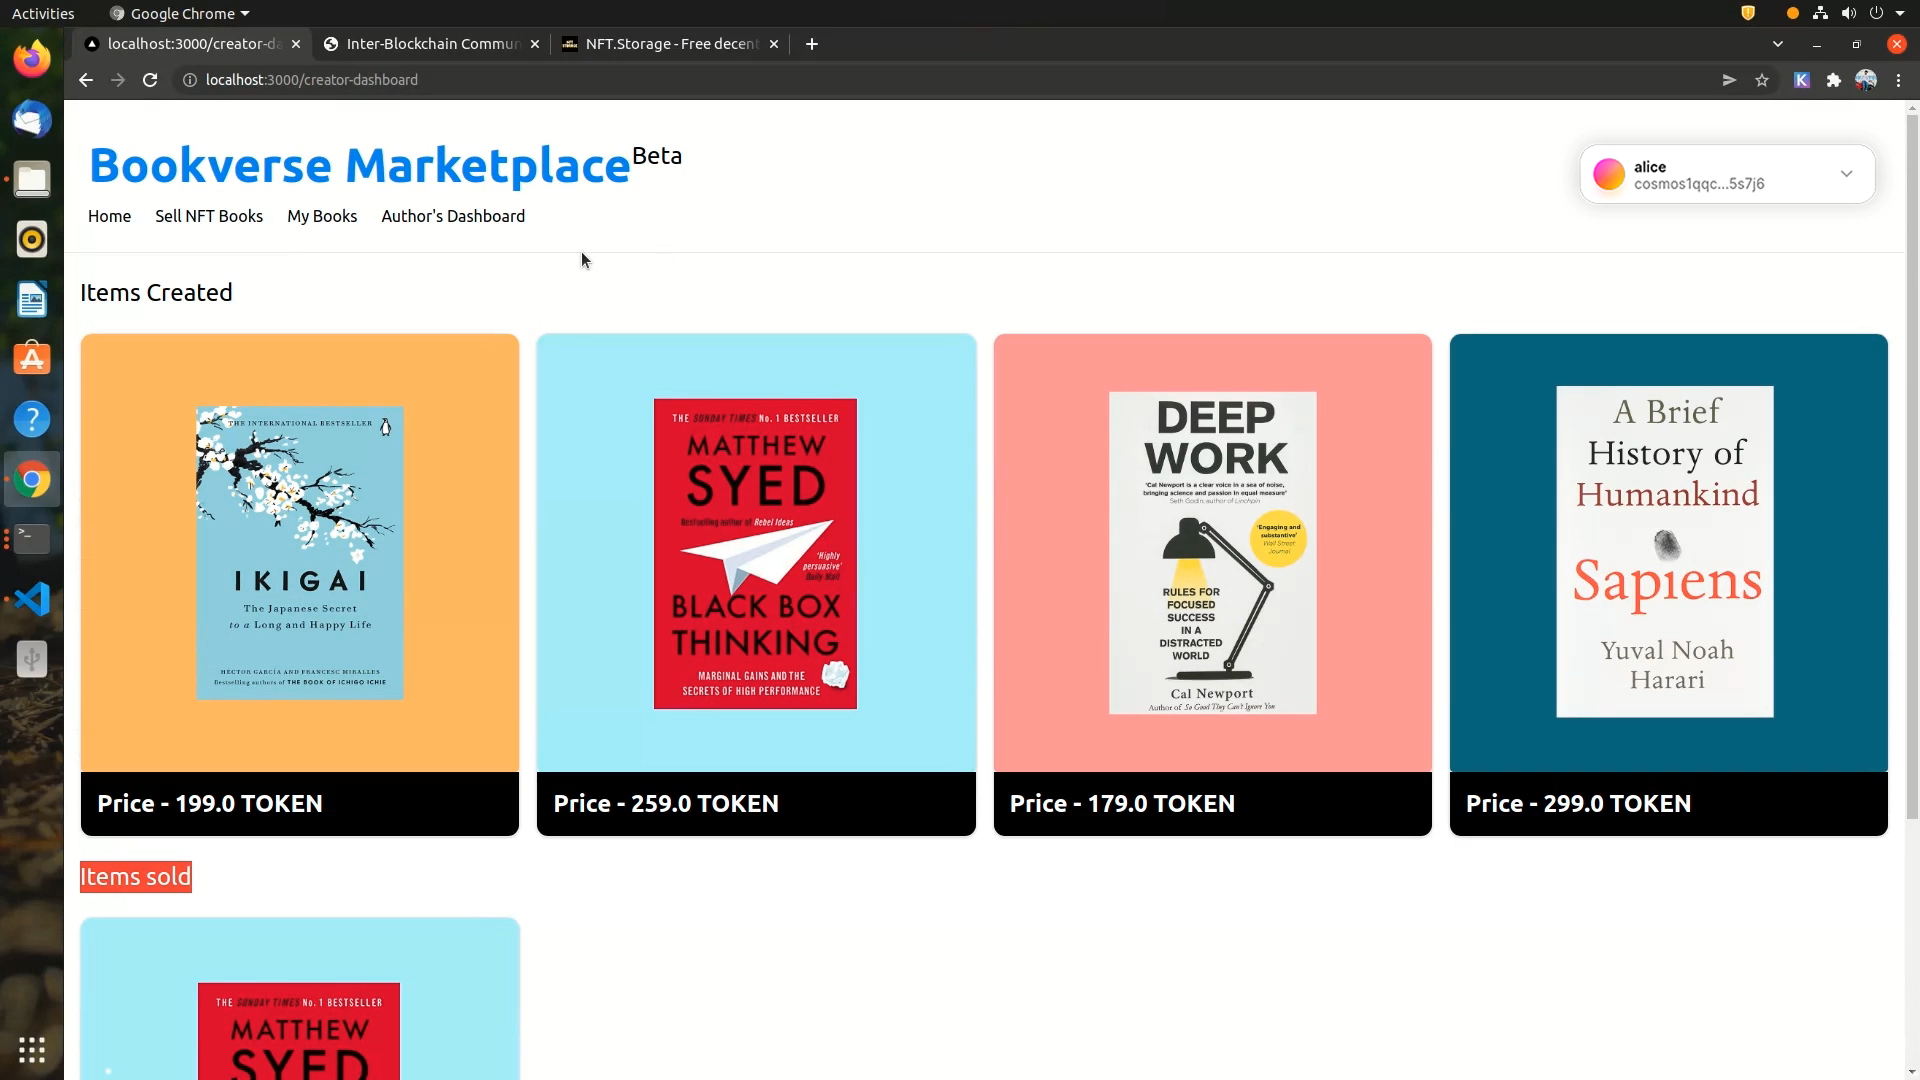Click the Ikigai book cover card

click(300, 553)
